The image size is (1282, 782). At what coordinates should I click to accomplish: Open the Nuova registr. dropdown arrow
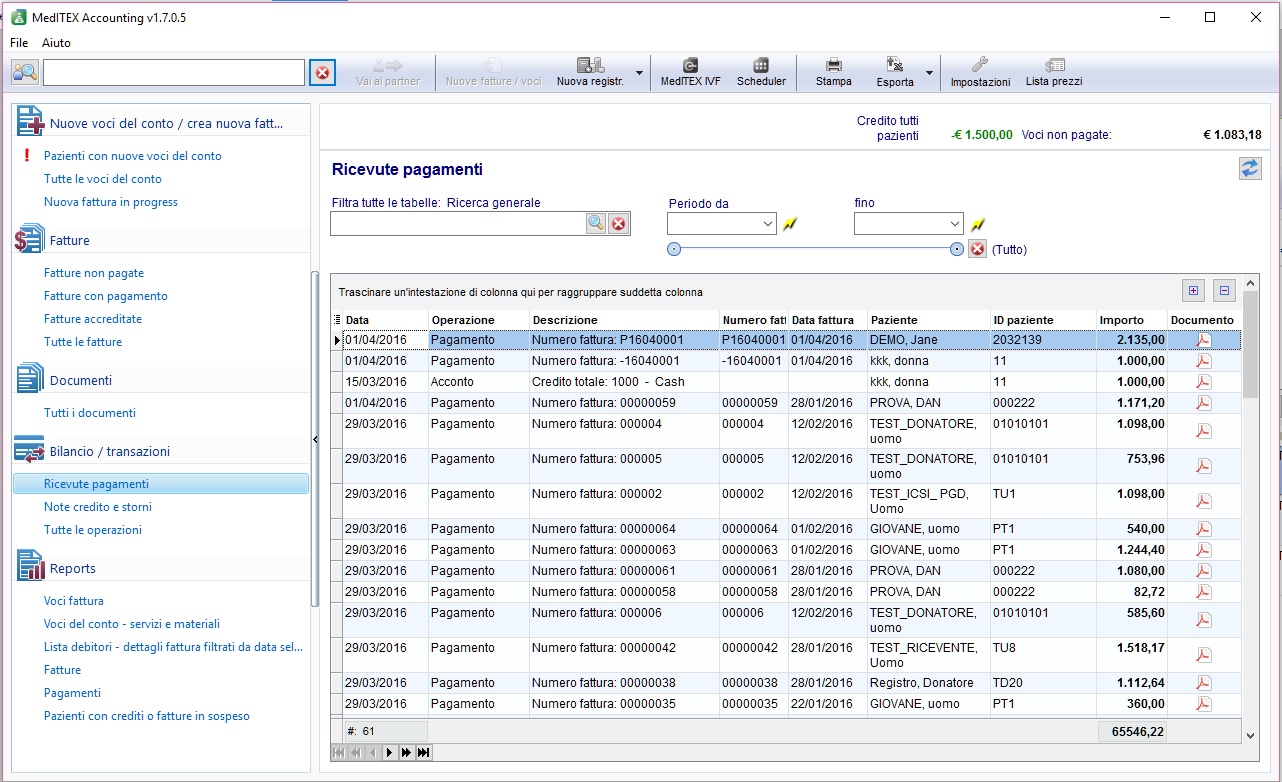click(x=639, y=73)
